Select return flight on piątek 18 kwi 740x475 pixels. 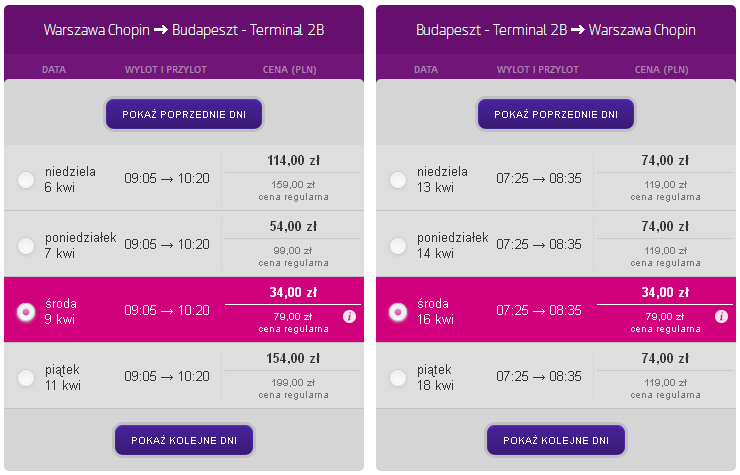[398, 377]
